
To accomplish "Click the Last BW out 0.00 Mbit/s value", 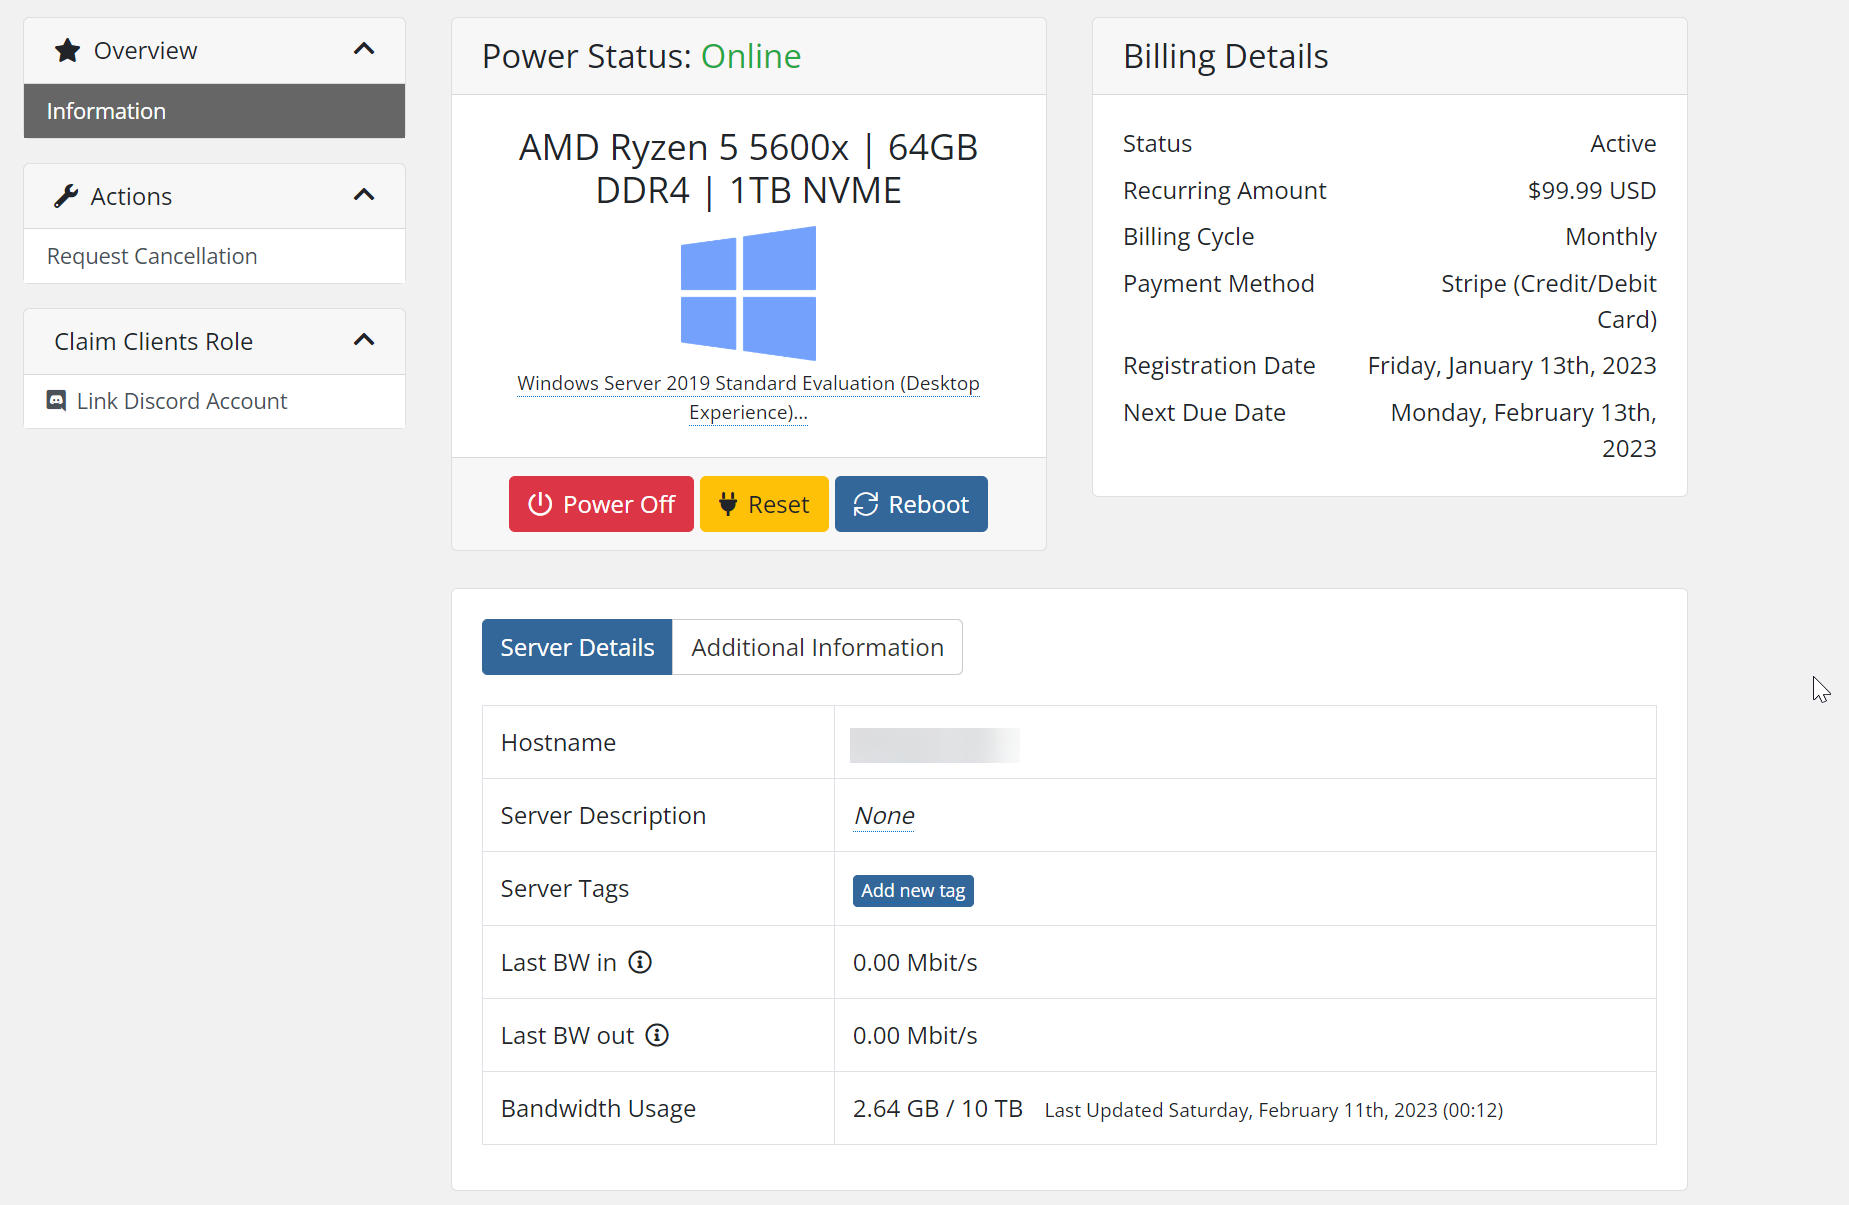I will pyautogui.click(x=915, y=1035).
